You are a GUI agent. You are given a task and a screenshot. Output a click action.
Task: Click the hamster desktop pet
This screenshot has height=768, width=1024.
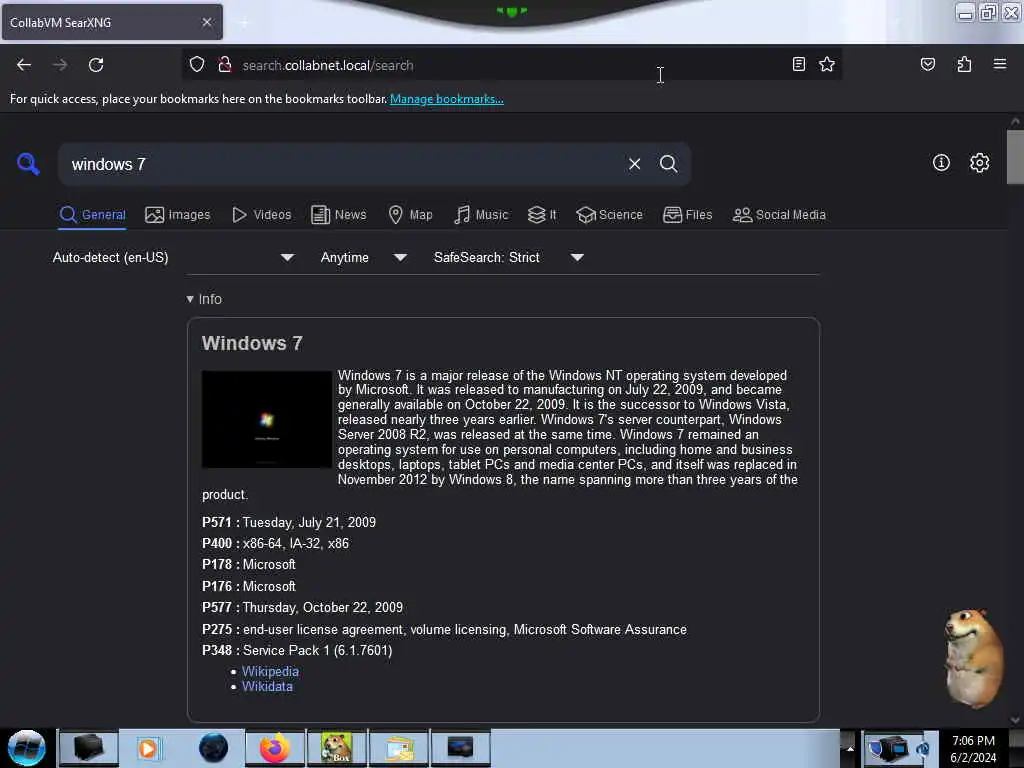click(973, 658)
